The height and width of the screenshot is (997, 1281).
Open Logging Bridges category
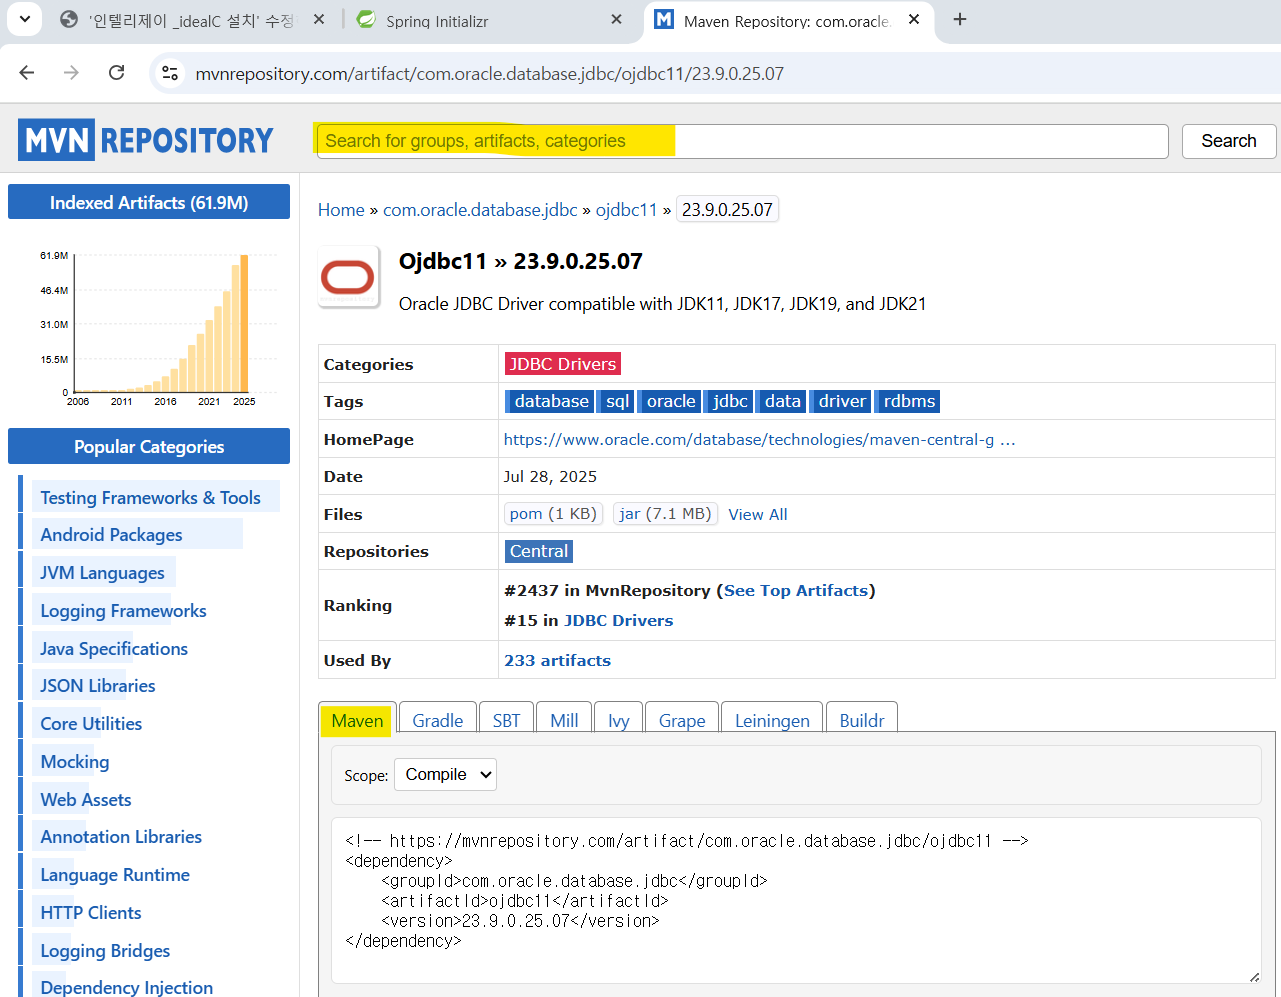pos(105,951)
